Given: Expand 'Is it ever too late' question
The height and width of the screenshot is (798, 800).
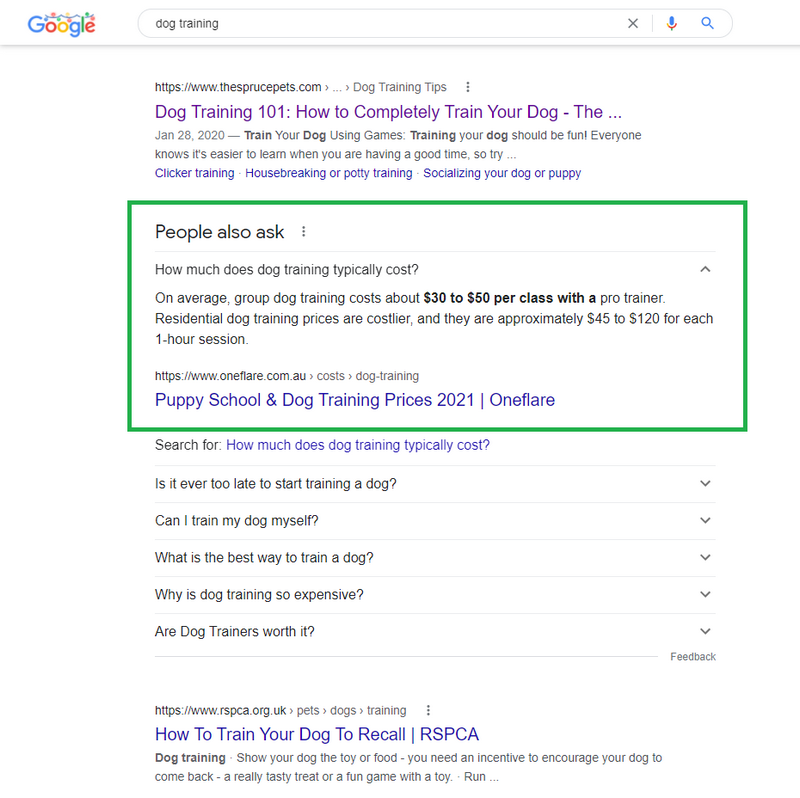Looking at the screenshot, I should point(435,484).
